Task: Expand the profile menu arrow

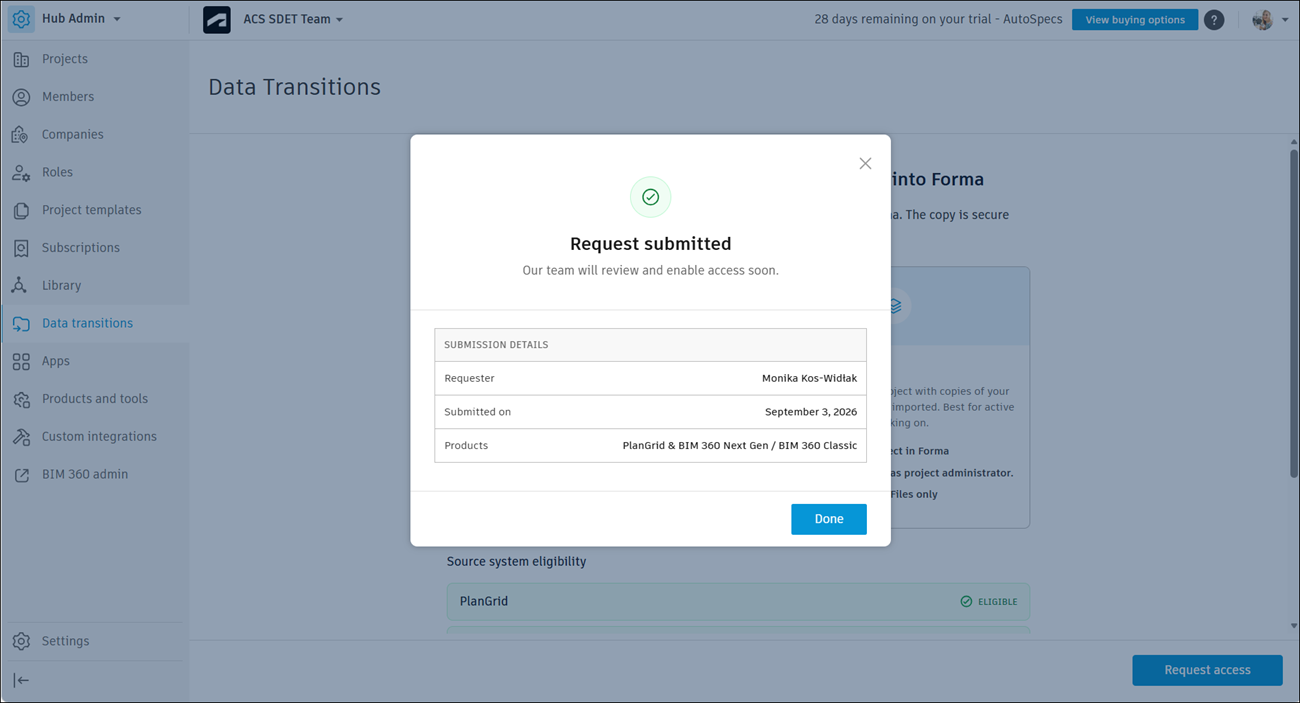Action: click(x=1285, y=20)
